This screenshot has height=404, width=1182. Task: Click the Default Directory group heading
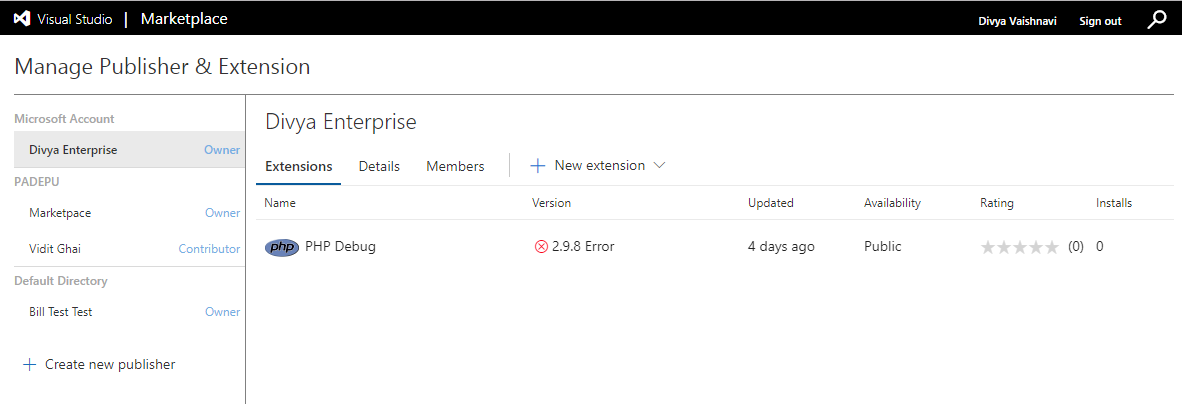pyautogui.click(x=61, y=281)
